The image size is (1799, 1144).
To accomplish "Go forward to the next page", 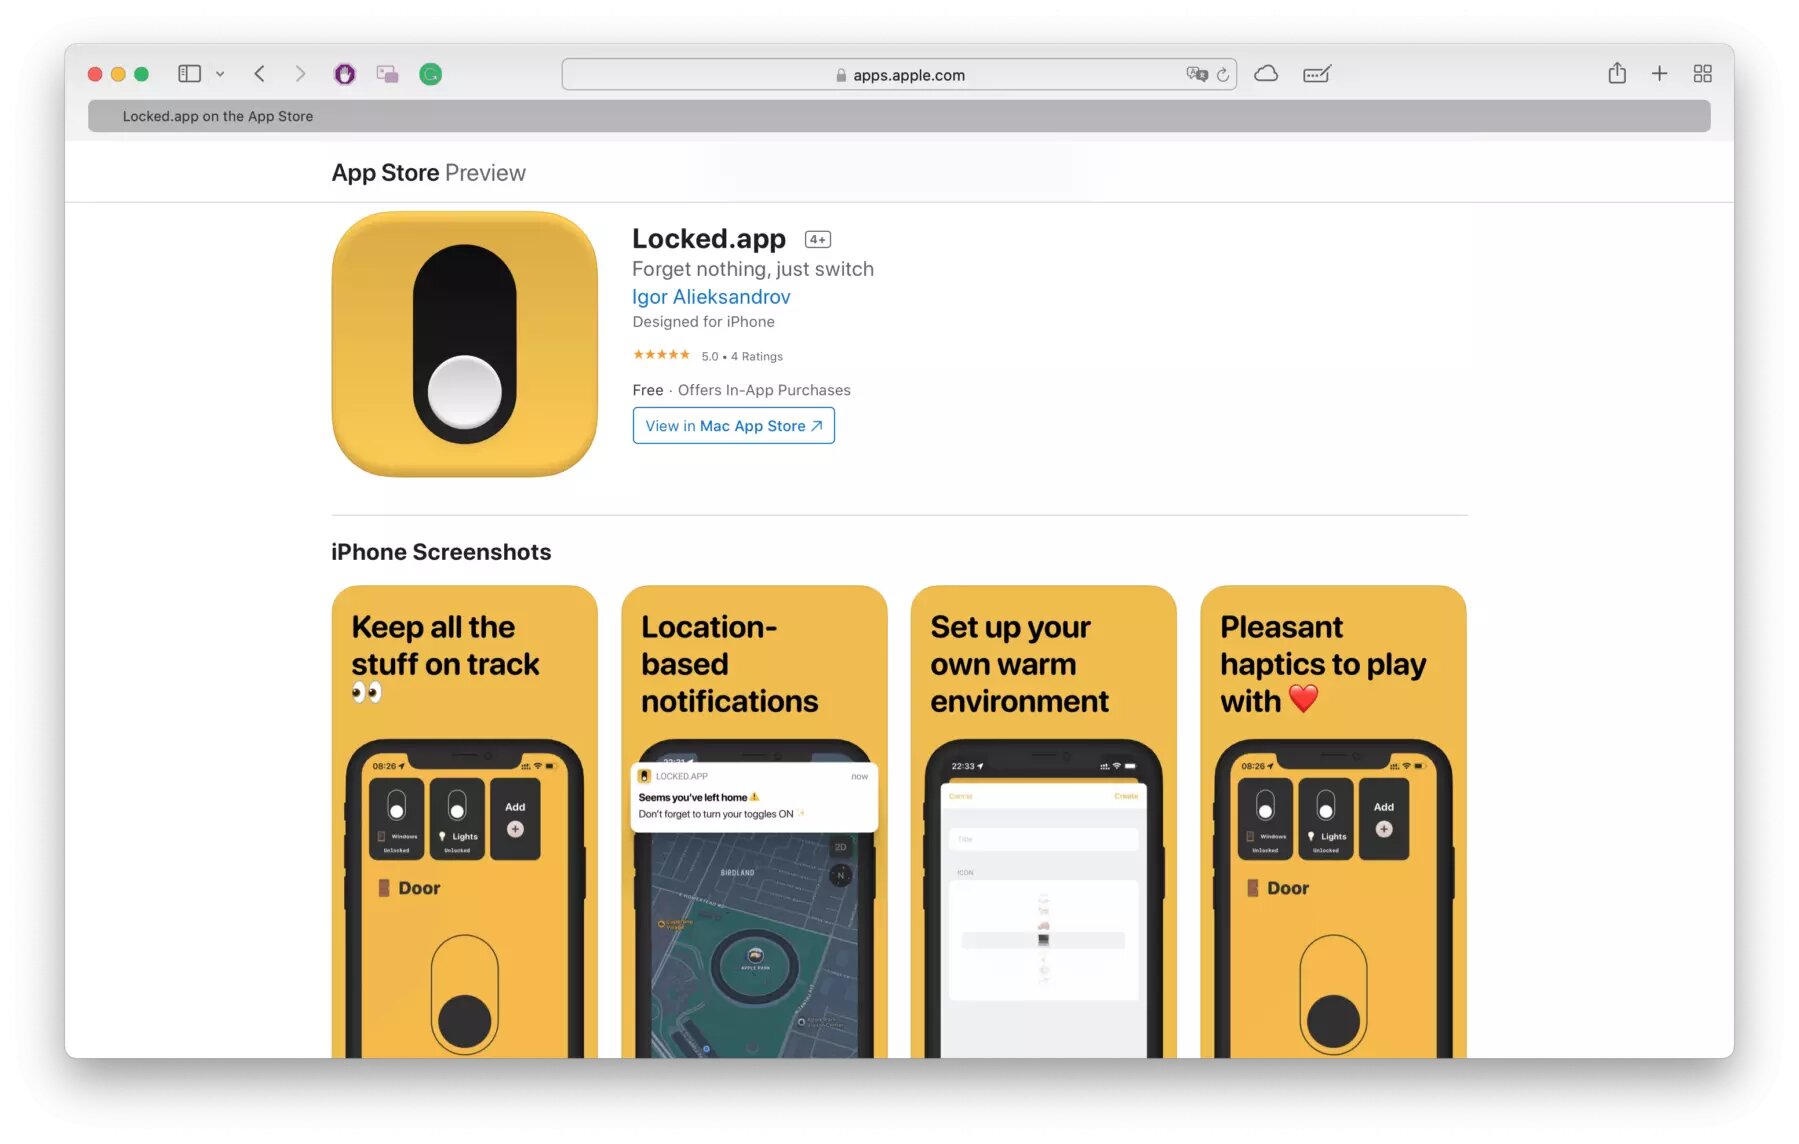I will (x=300, y=74).
